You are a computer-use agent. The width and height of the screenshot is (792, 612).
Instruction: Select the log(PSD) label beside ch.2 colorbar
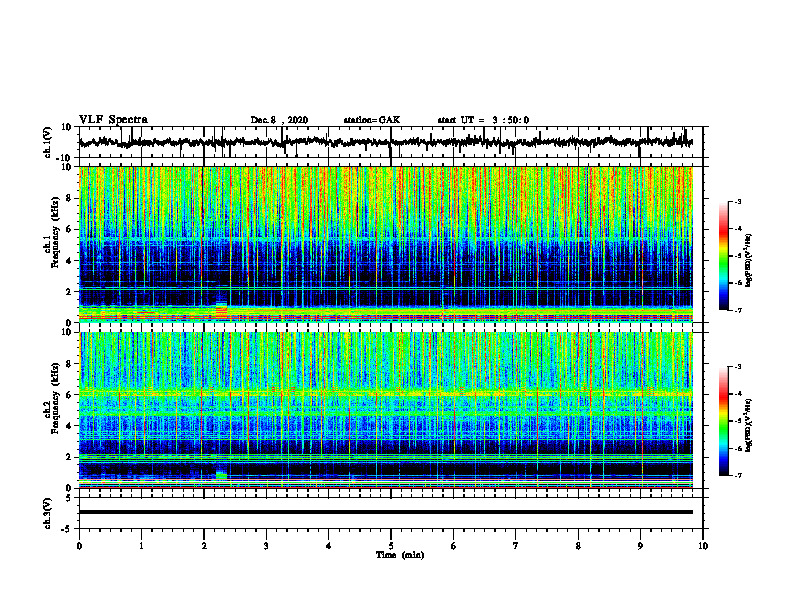[748, 425]
